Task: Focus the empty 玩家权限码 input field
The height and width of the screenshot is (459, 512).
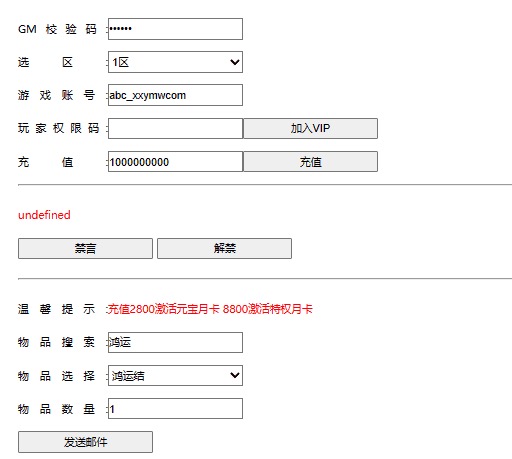Action: (175, 128)
